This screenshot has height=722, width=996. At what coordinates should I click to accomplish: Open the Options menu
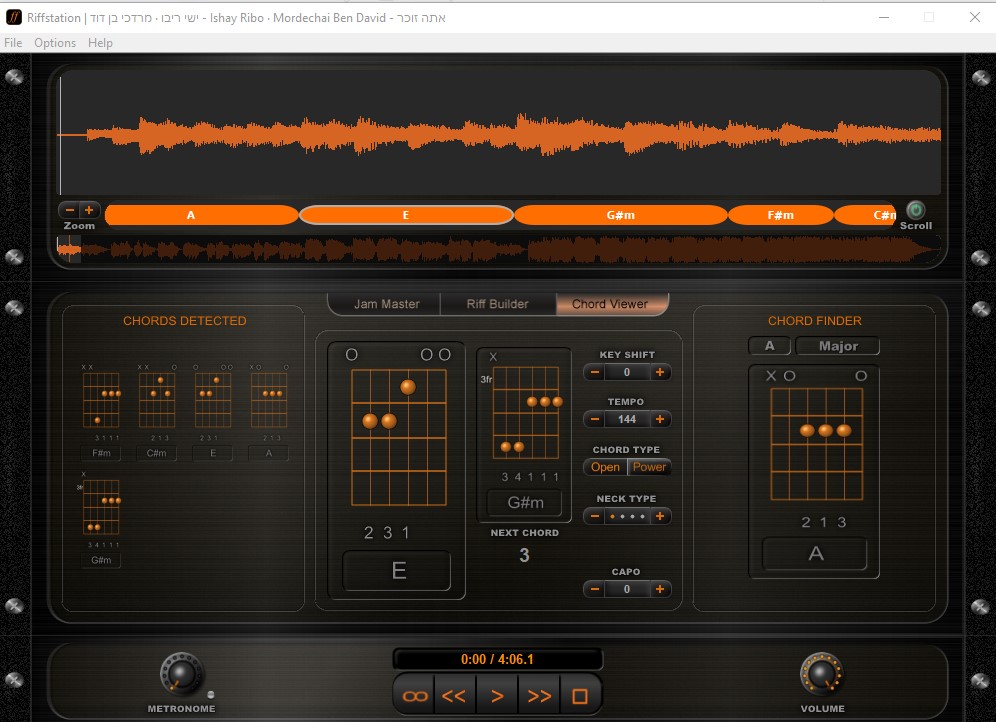(x=55, y=43)
